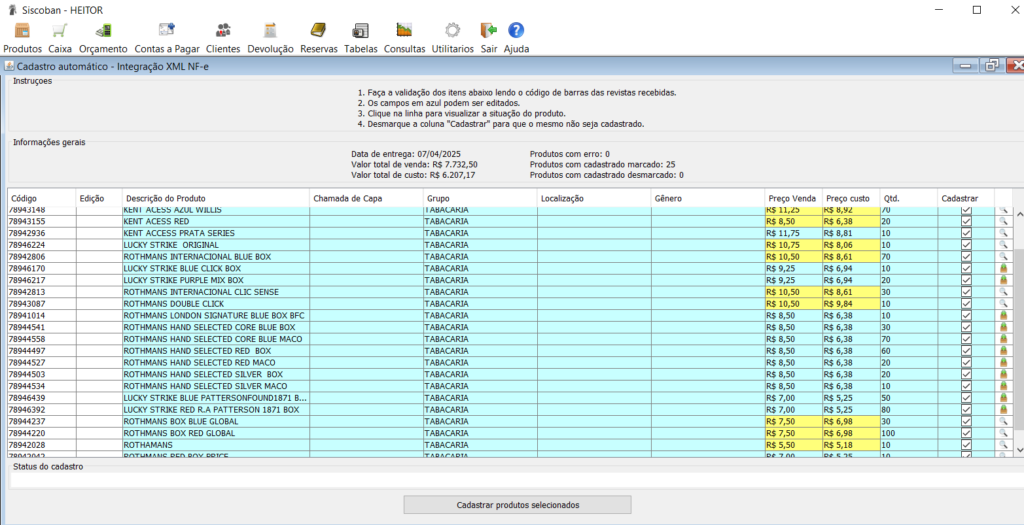Open the Devolução toolbar icon
This screenshot has width=1024, height=525.
270,31
